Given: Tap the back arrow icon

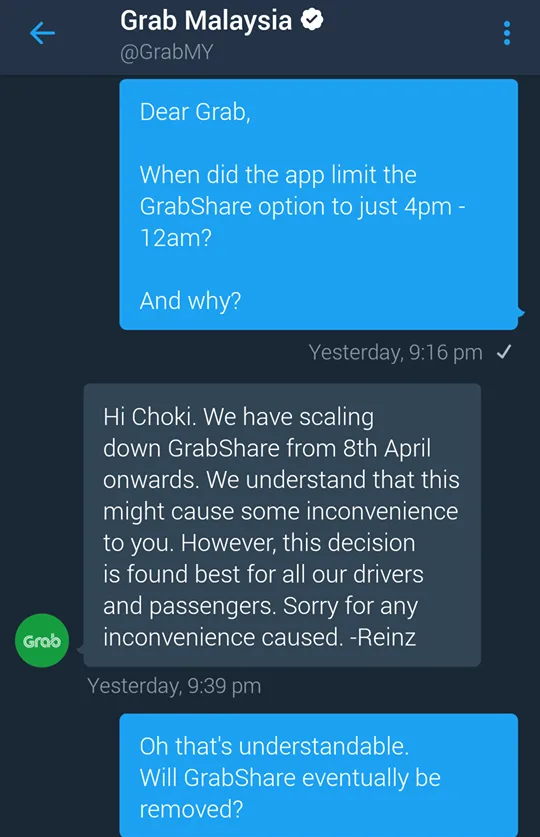Looking at the screenshot, I should tap(42, 33).
